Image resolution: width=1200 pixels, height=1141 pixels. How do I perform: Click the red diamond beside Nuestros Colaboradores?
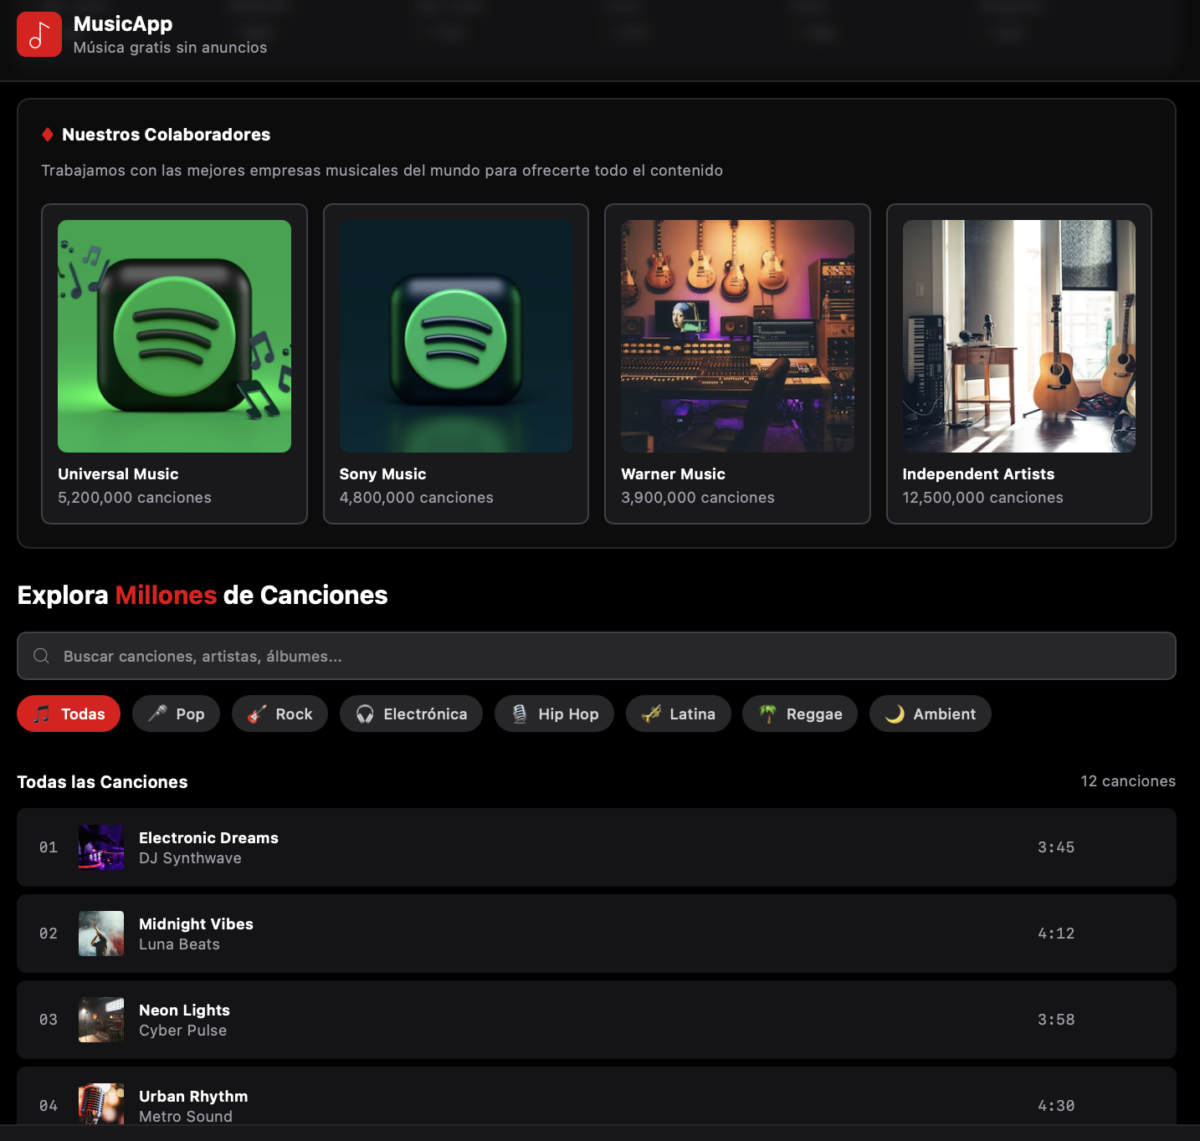(47, 134)
